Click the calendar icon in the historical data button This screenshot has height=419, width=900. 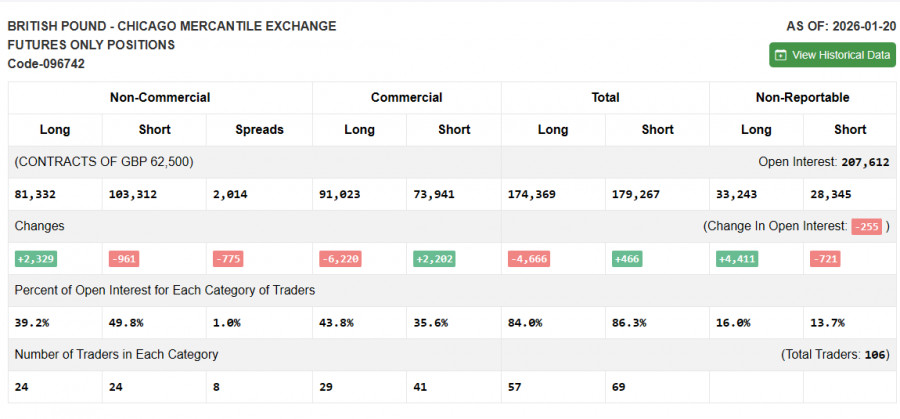pos(781,55)
